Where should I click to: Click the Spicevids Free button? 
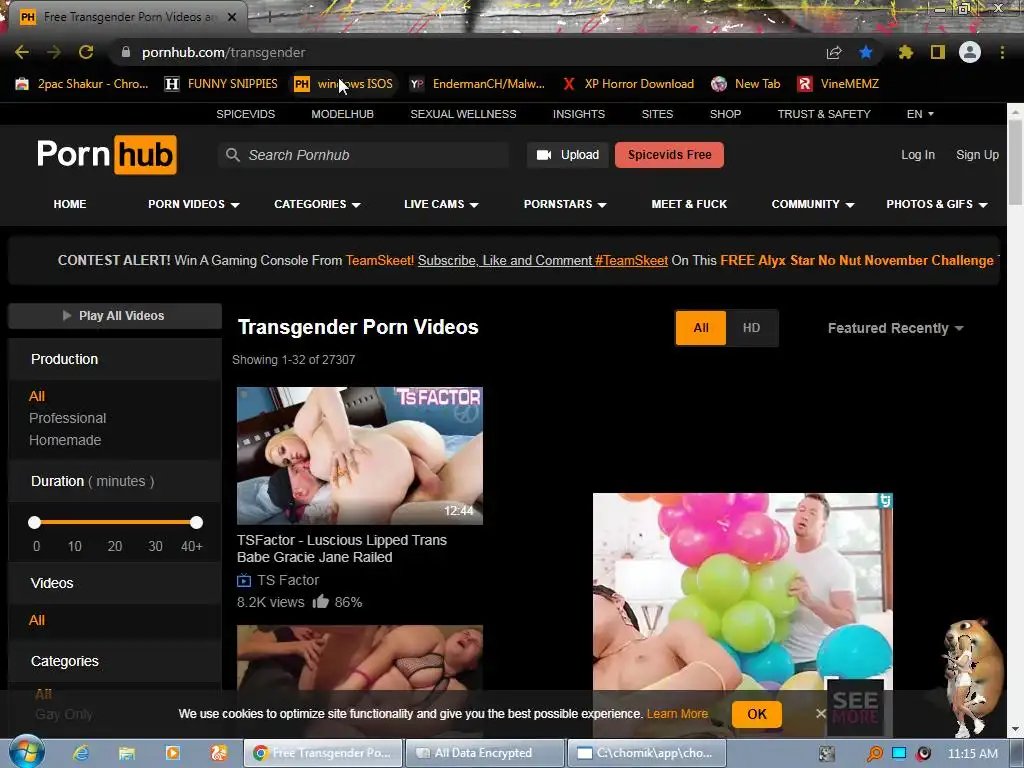669,155
